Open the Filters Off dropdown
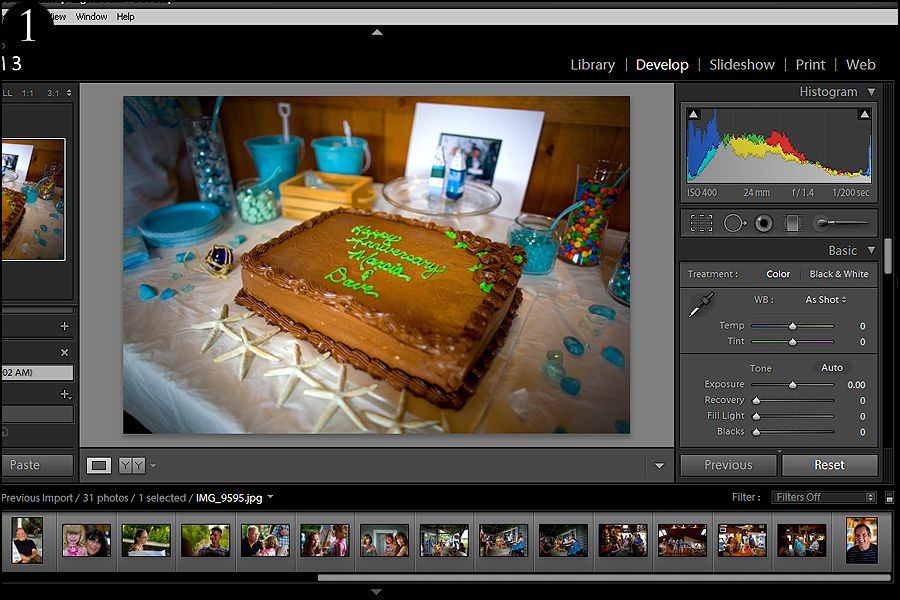The width and height of the screenshot is (900, 600). (824, 497)
